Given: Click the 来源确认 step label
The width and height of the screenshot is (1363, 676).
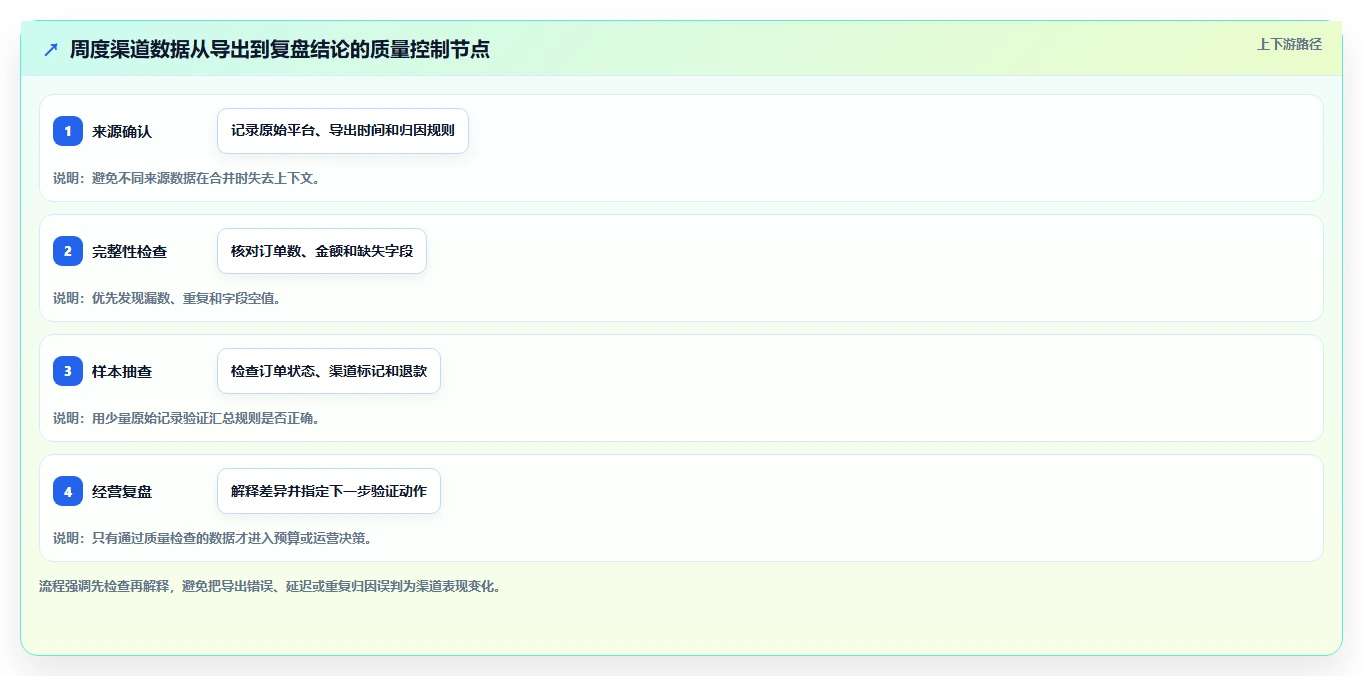Looking at the screenshot, I should (122, 131).
